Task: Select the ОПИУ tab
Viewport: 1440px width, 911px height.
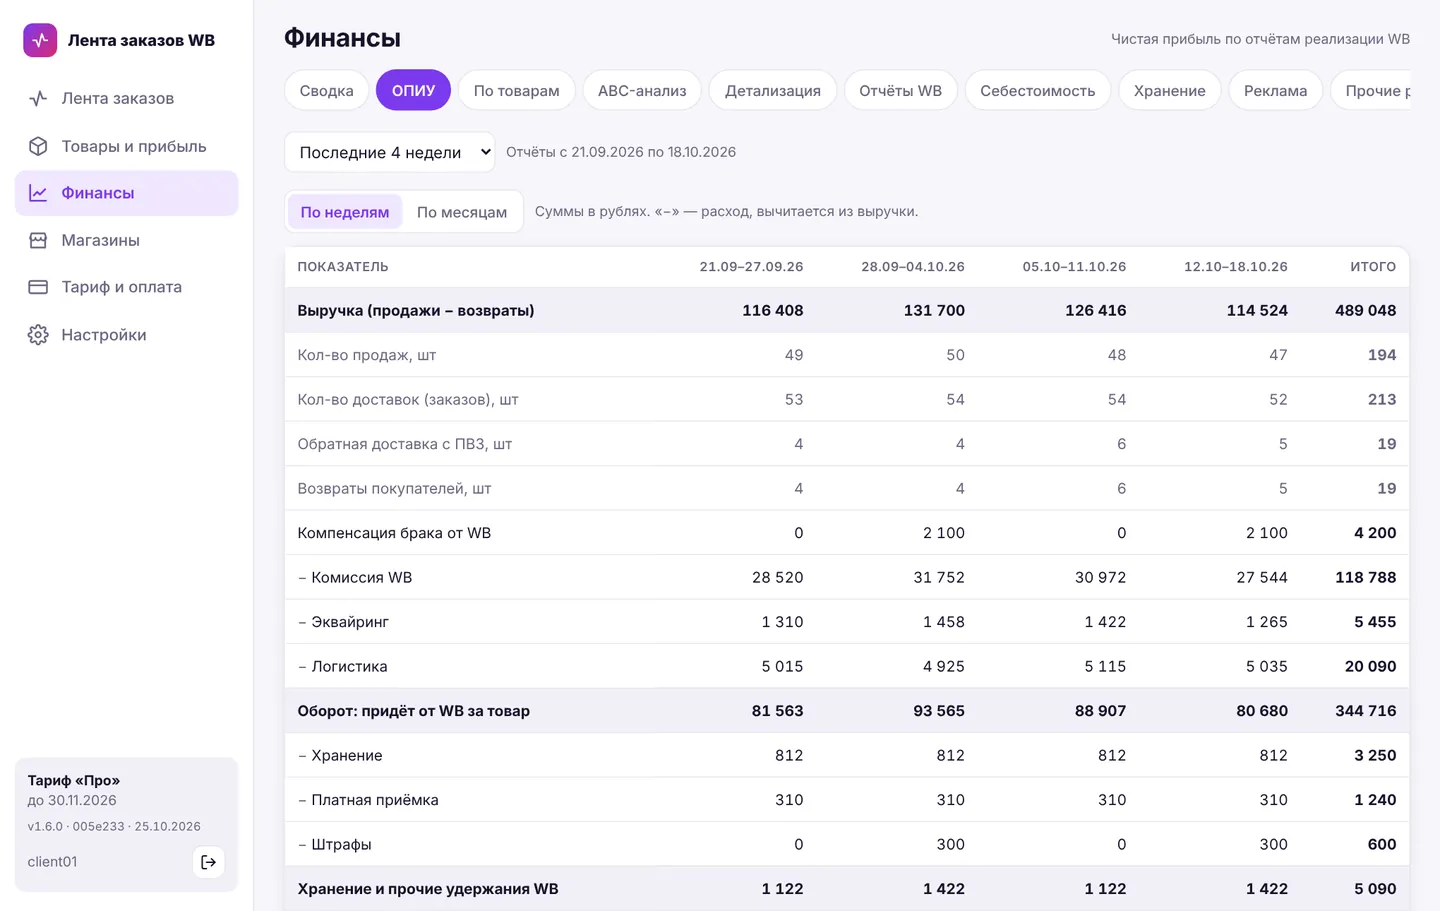Action: (x=413, y=90)
